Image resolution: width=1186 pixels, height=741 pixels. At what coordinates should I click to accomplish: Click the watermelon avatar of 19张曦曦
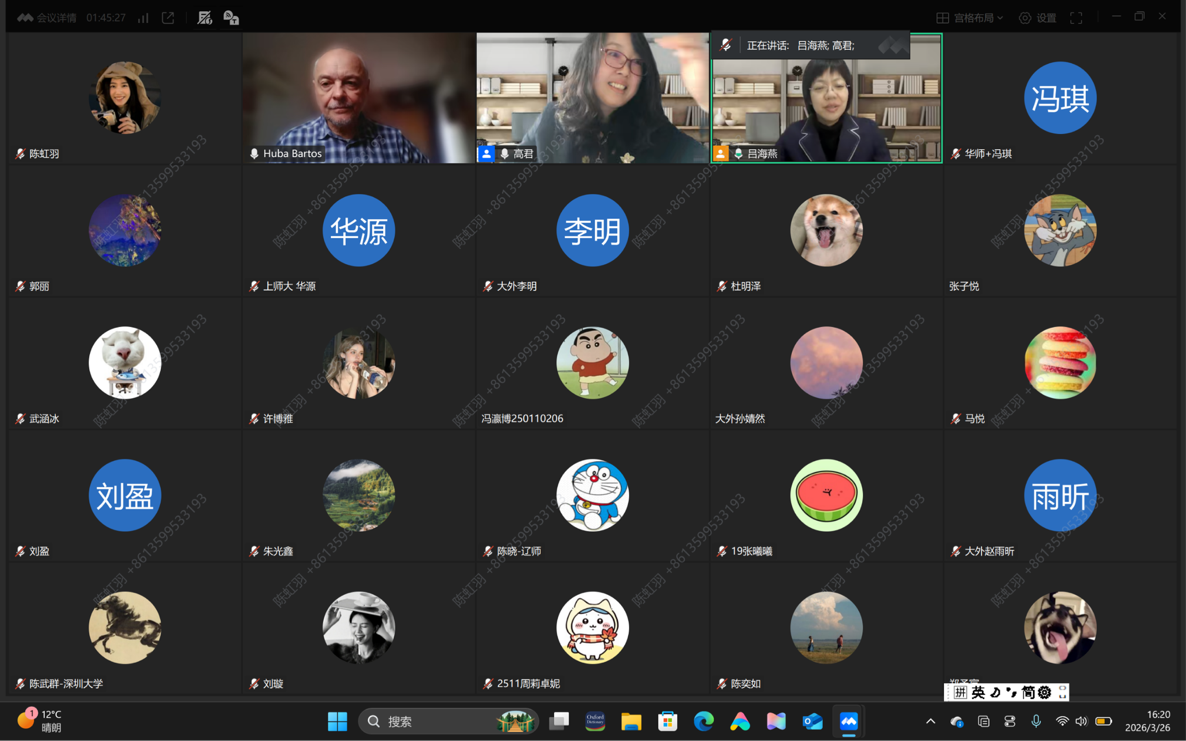coord(826,495)
